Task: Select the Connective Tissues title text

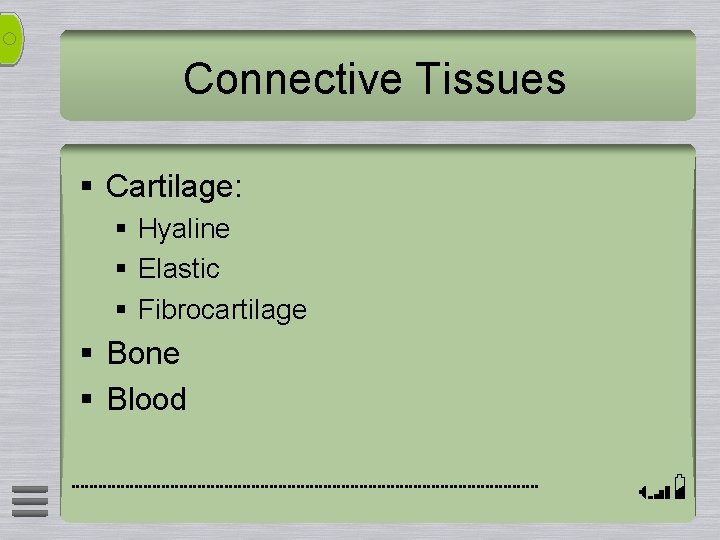Action: (x=375, y=79)
